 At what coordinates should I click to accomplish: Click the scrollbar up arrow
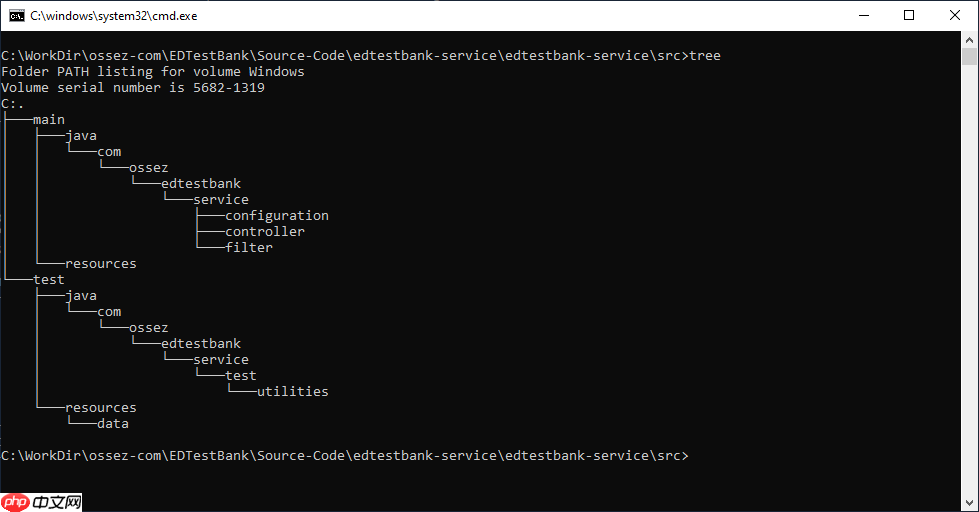[x=969, y=40]
